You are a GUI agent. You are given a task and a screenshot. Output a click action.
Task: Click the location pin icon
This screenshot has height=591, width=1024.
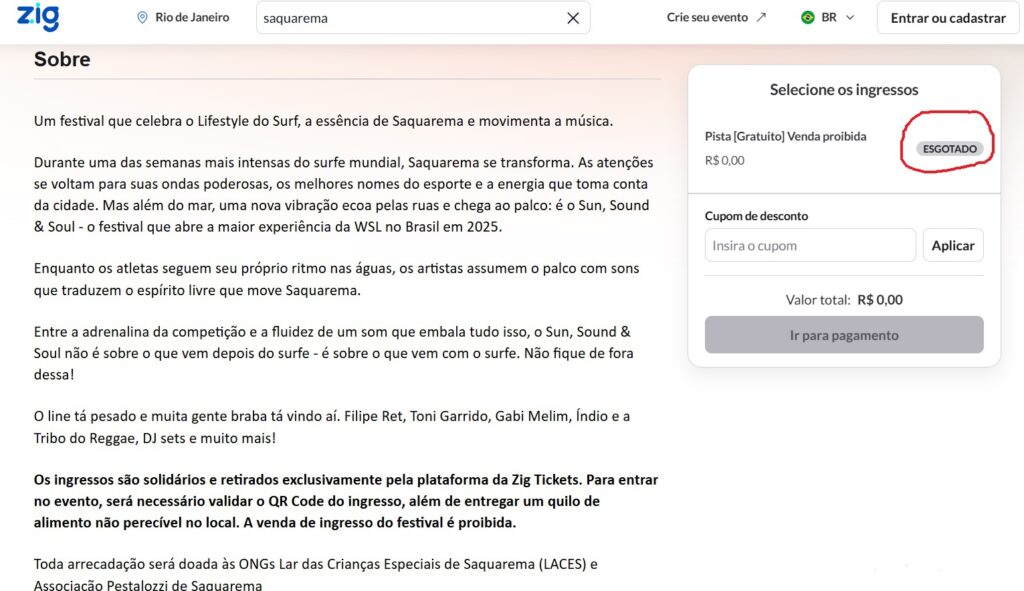142,18
